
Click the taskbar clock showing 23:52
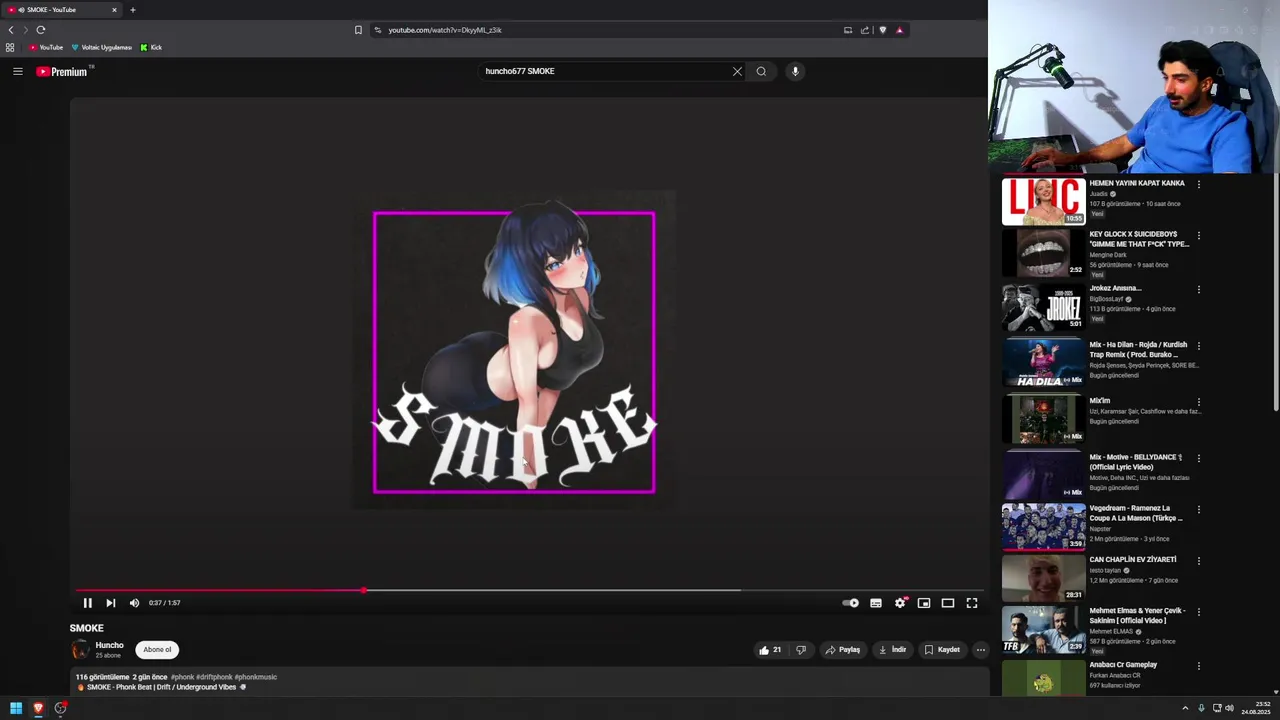click(1256, 708)
